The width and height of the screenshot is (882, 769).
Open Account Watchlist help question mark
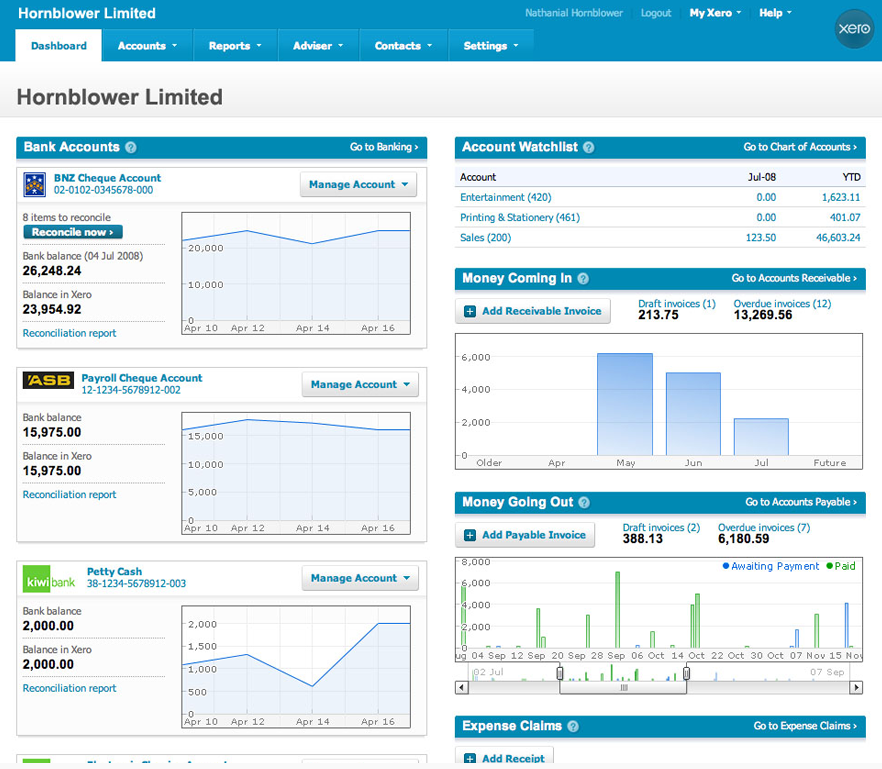click(588, 147)
